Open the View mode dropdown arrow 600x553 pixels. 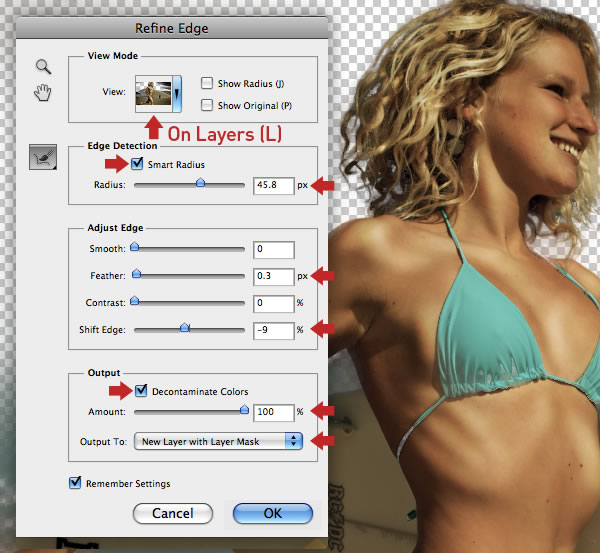pos(177,94)
